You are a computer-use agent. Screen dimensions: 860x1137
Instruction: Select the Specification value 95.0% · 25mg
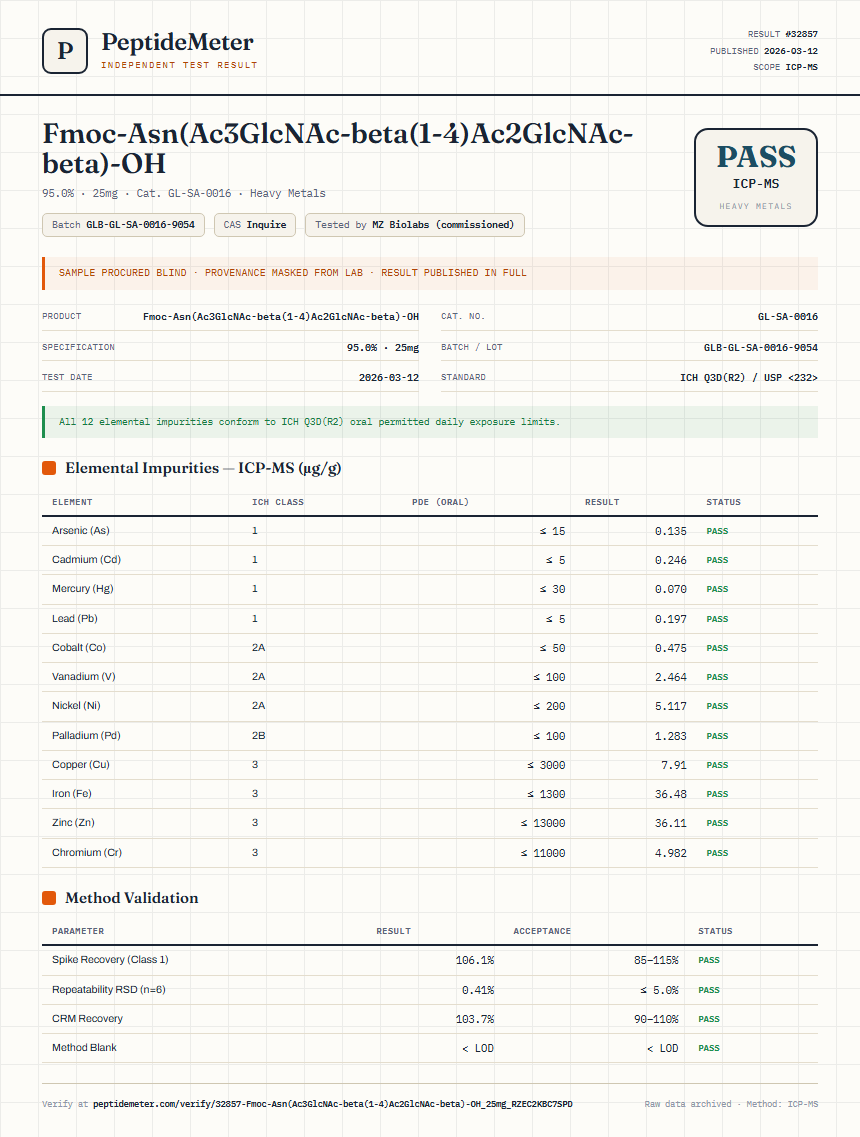(x=383, y=348)
